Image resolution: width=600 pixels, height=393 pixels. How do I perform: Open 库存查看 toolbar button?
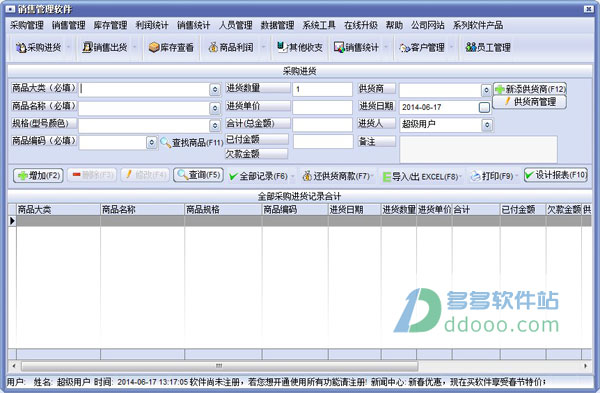click(171, 47)
